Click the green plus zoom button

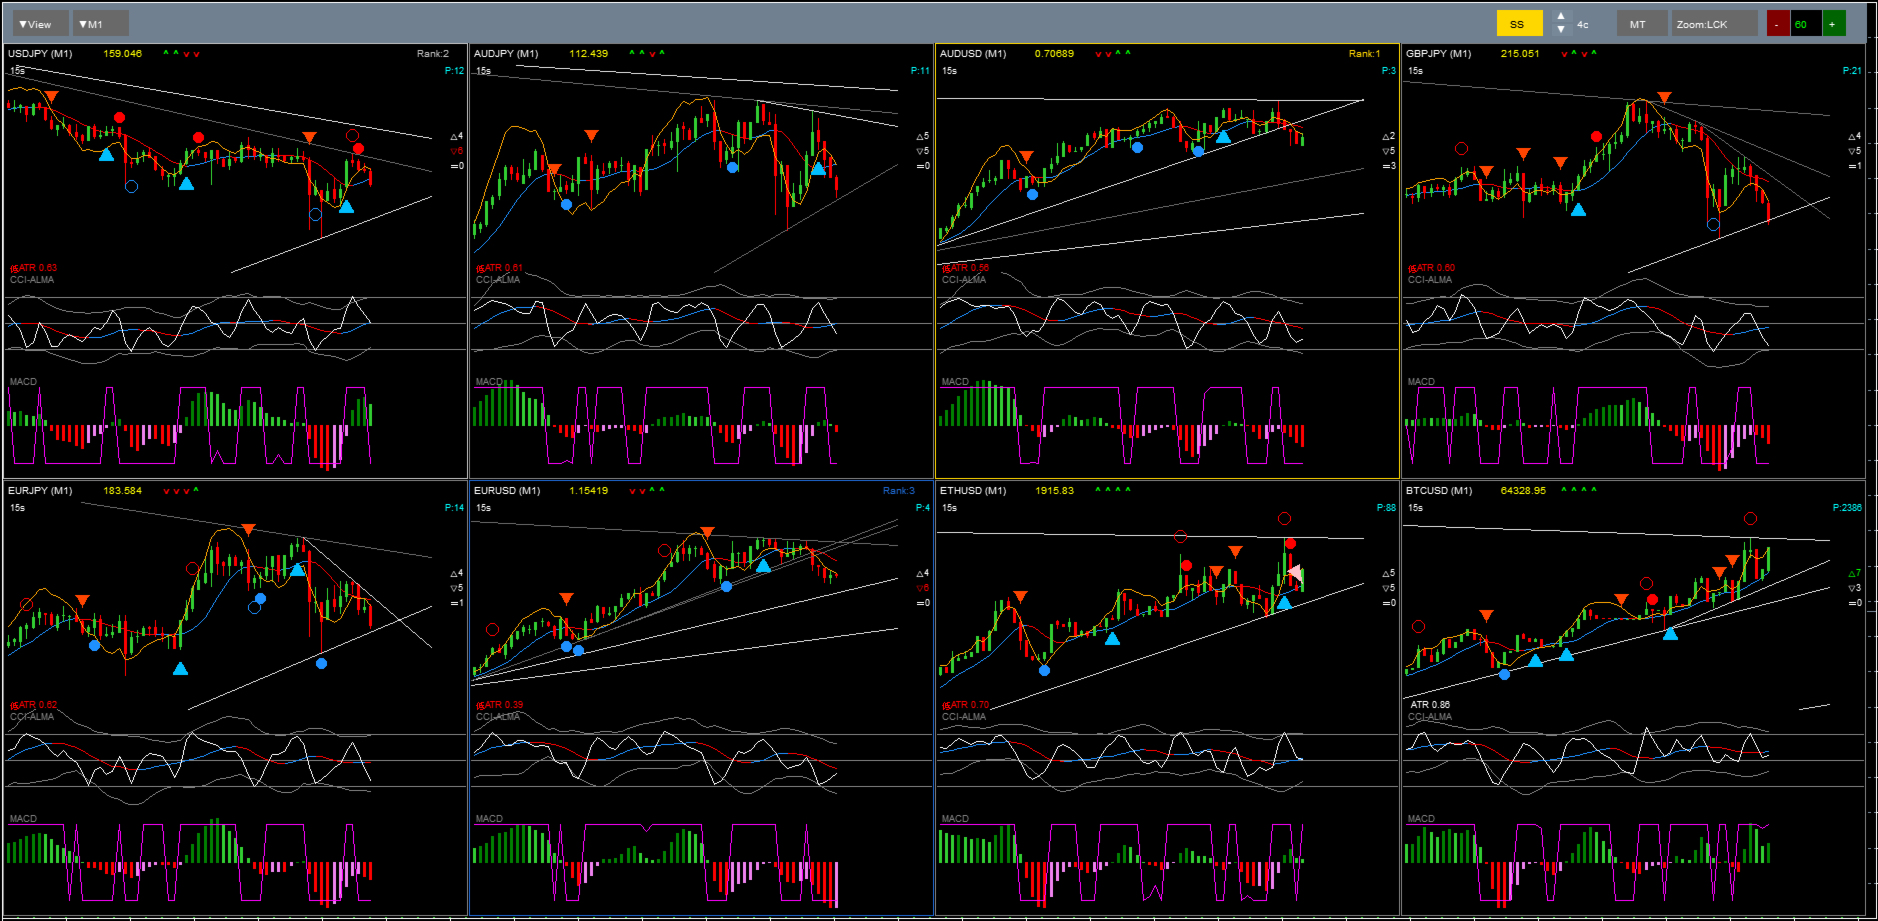tap(1833, 24)
